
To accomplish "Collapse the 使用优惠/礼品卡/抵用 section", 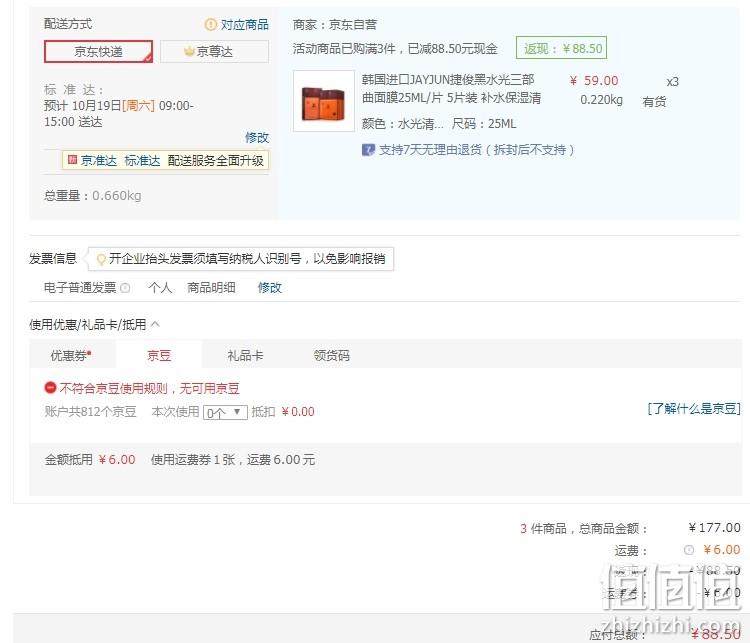I will [155, 324].
